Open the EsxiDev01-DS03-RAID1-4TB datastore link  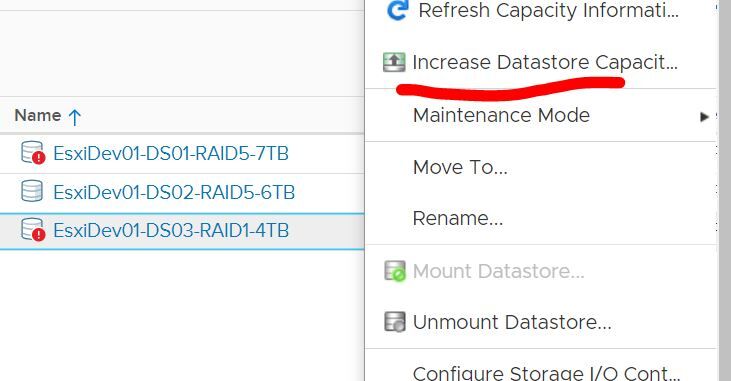point(171,230)
